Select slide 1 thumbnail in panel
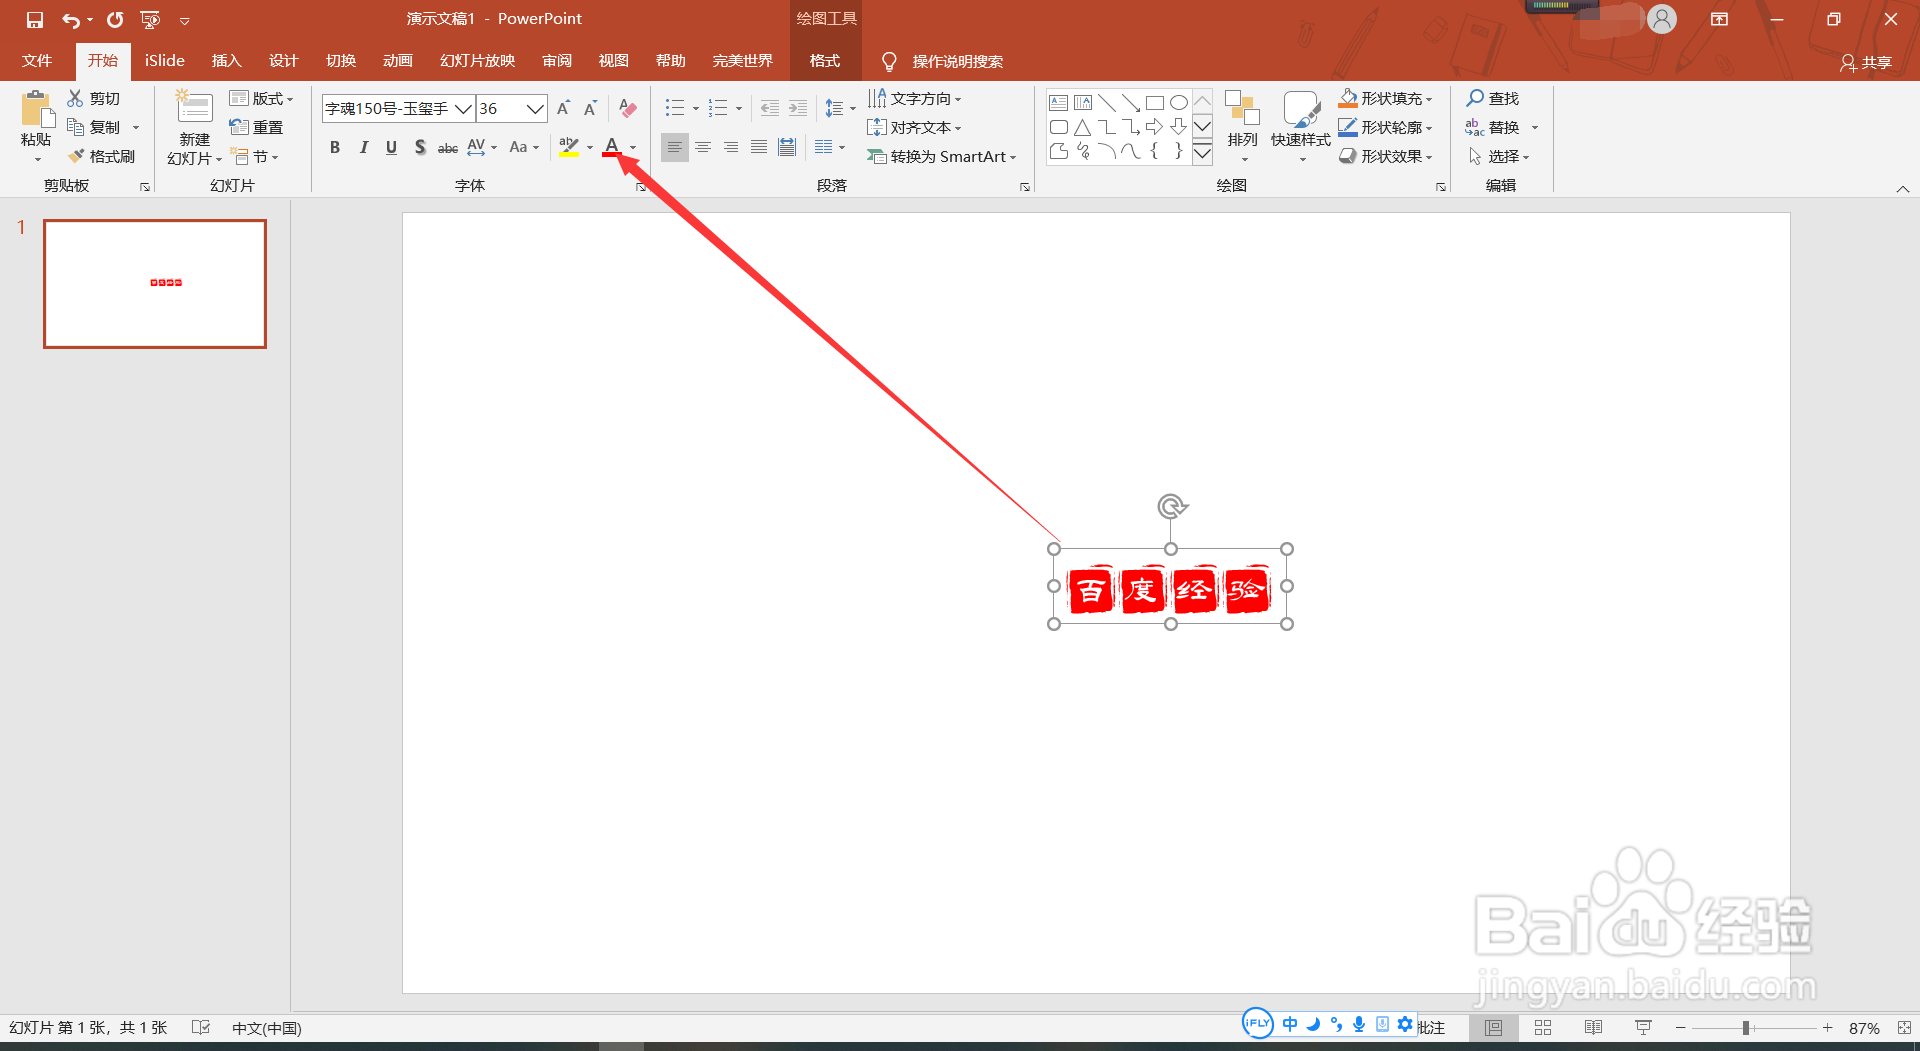The height and width of the screenshot is (1051, 1920). coord(155,284)
